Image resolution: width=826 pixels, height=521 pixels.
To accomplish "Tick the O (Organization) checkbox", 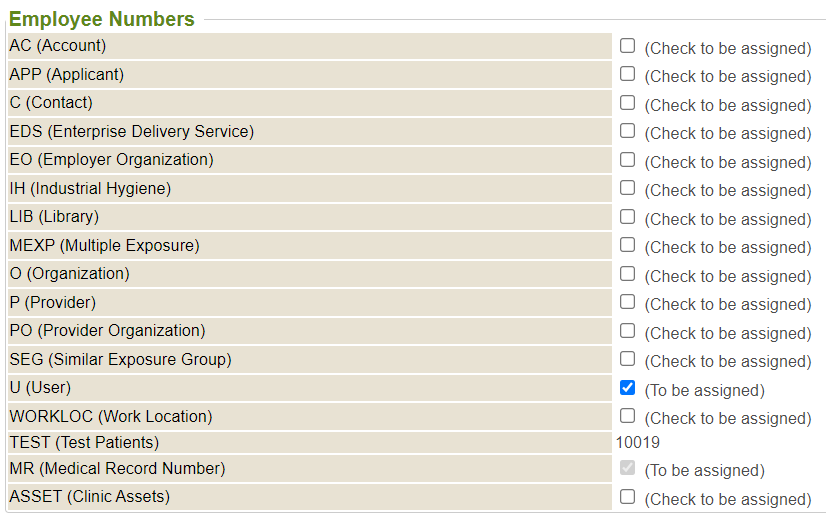I will click(627, 274).
